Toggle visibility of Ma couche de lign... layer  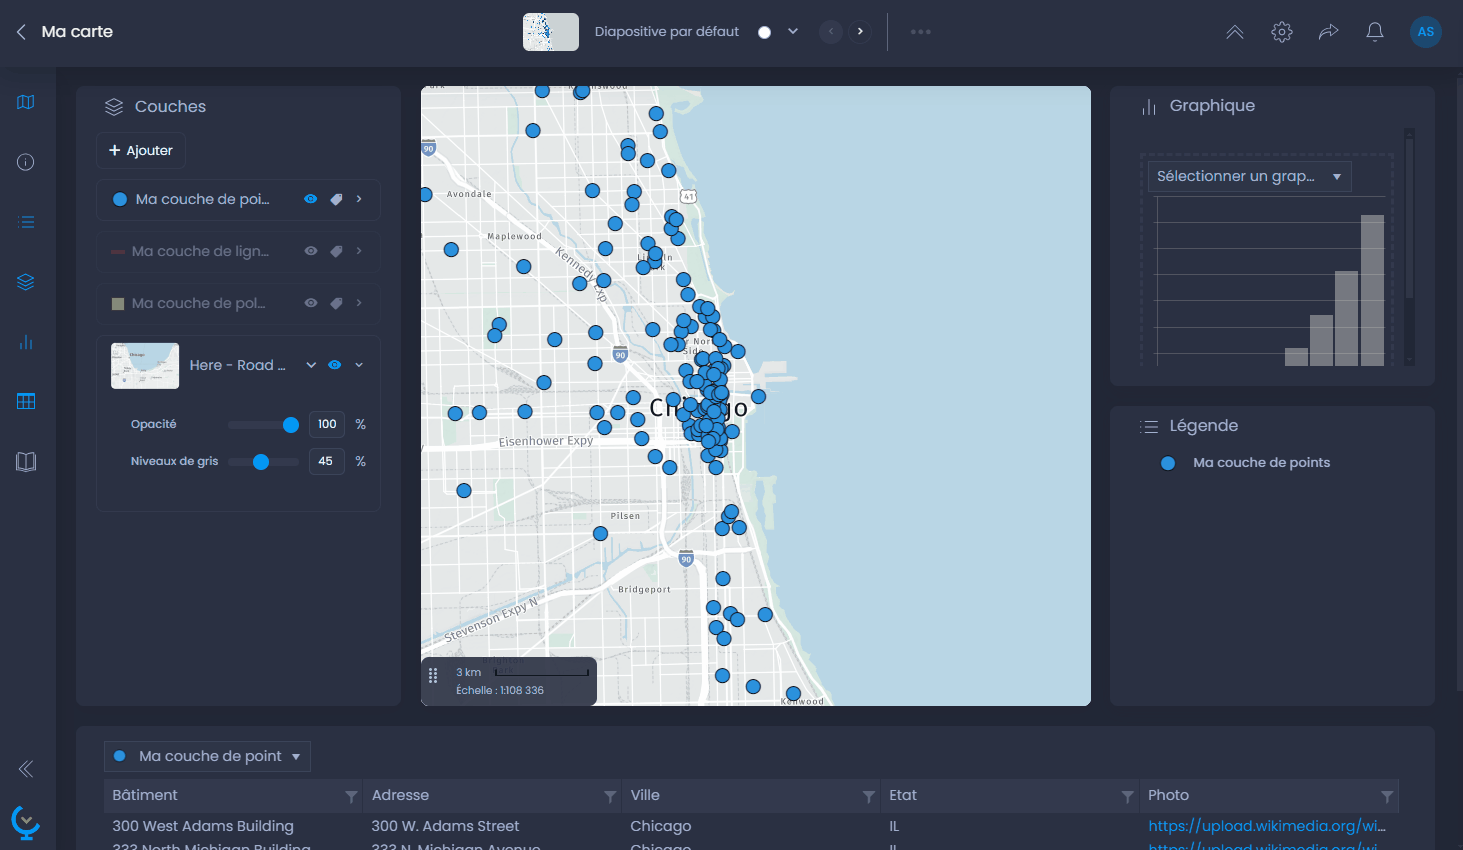pos(311,251)
